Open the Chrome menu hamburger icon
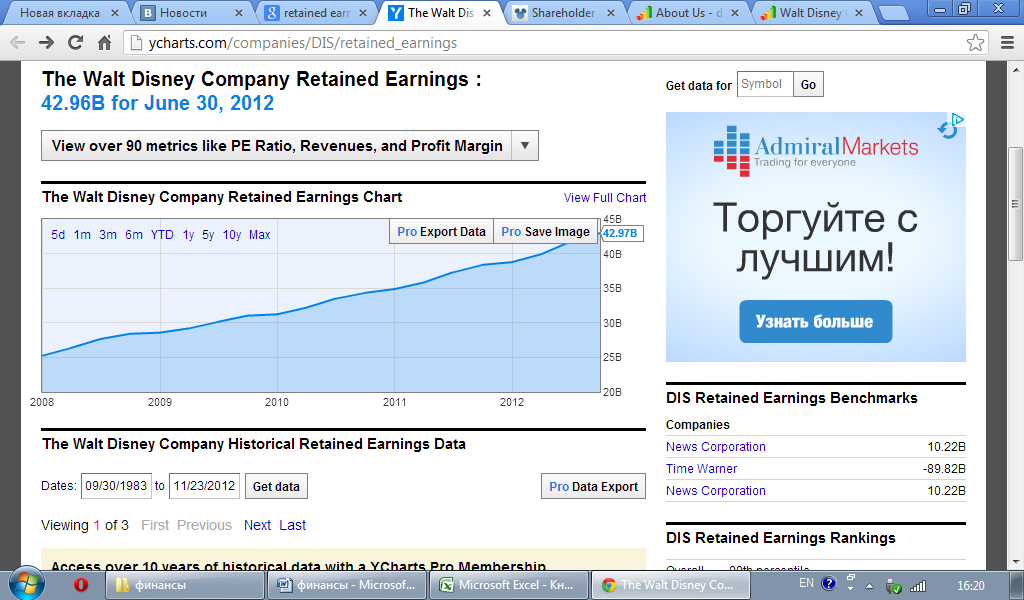The height and width of the screenshot is (600, 1024). (x=1007, y=43)
